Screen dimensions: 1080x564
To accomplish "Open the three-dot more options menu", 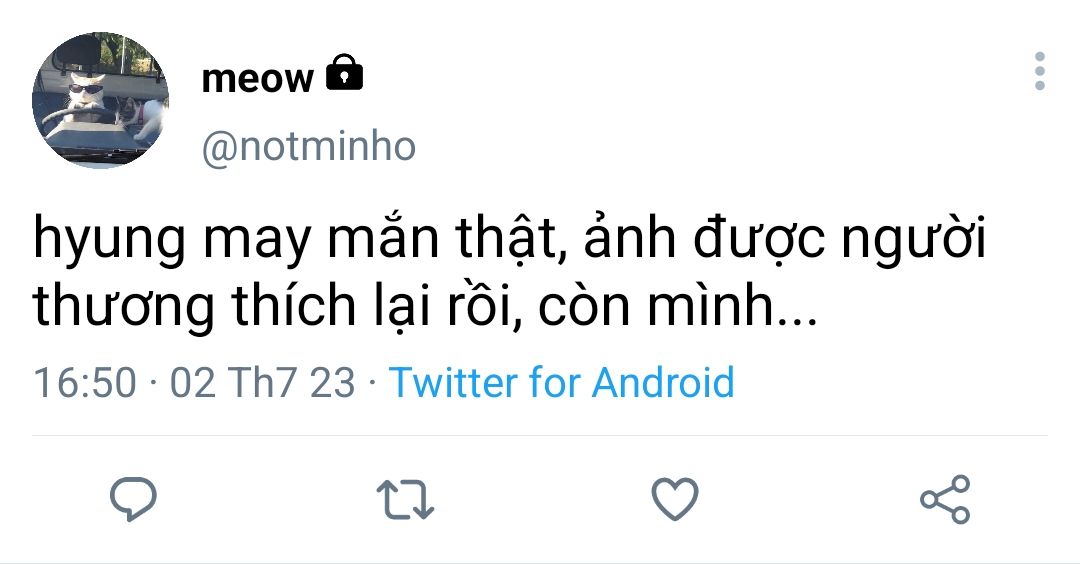I will click(1040, 72).
